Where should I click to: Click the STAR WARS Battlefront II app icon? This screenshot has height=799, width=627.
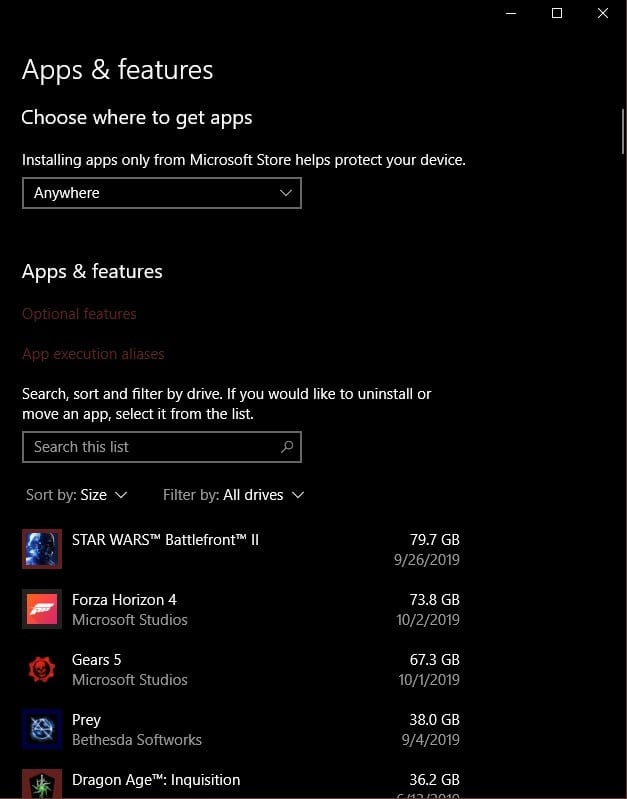coord(42,549)
